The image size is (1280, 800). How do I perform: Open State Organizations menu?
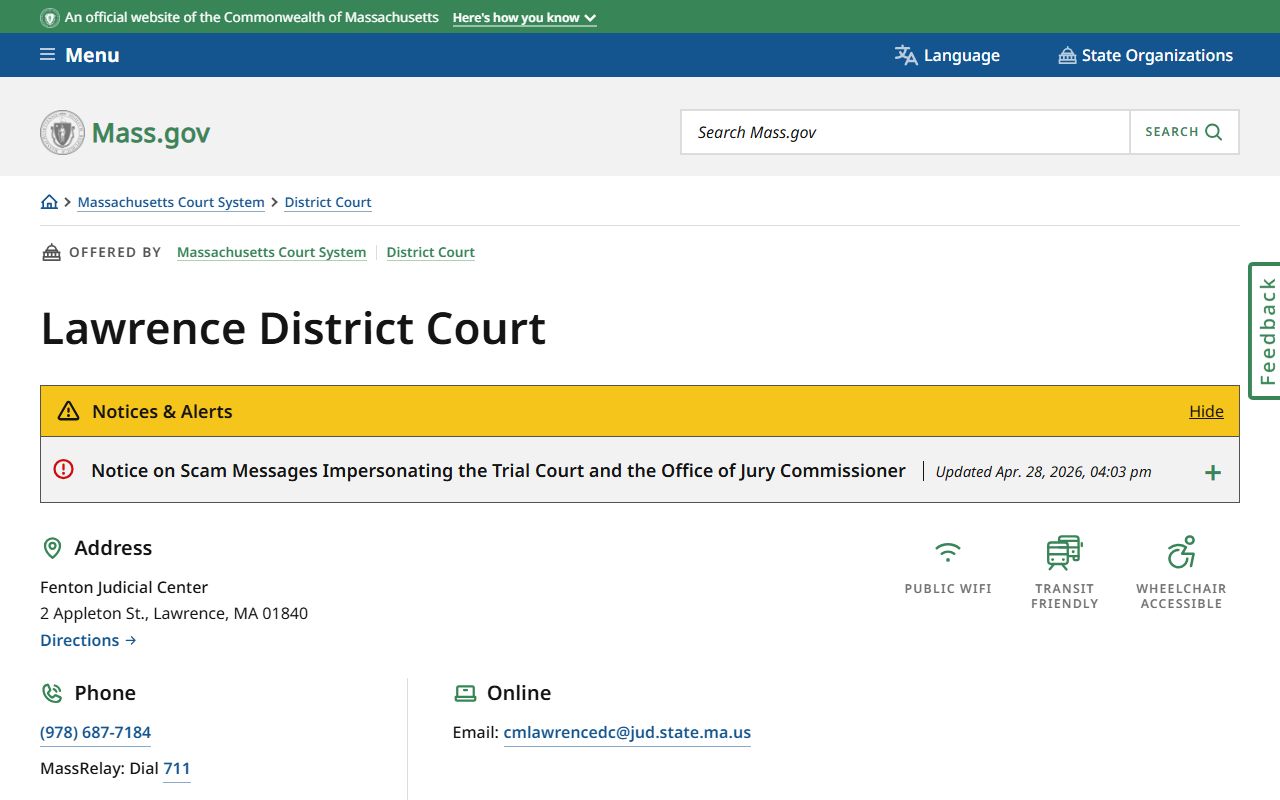(1145, 55)
